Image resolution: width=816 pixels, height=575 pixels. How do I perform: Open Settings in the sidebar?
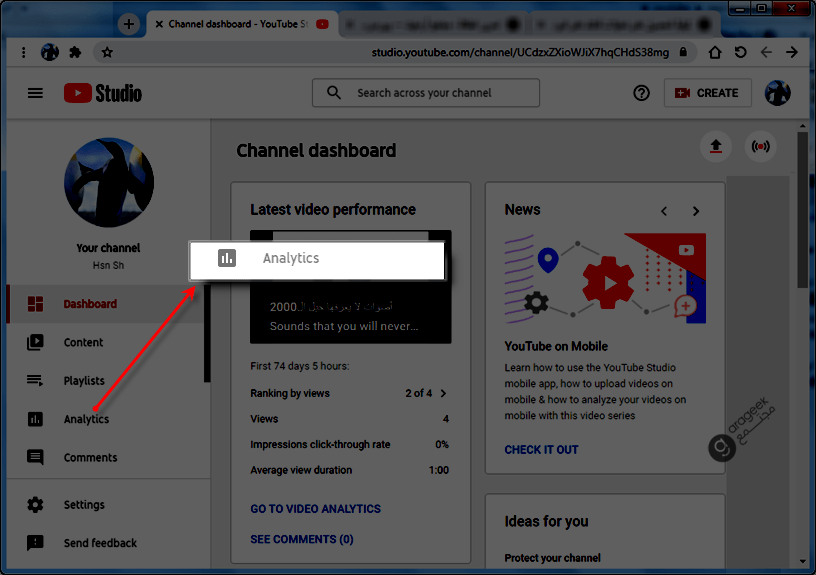(106, 505)
